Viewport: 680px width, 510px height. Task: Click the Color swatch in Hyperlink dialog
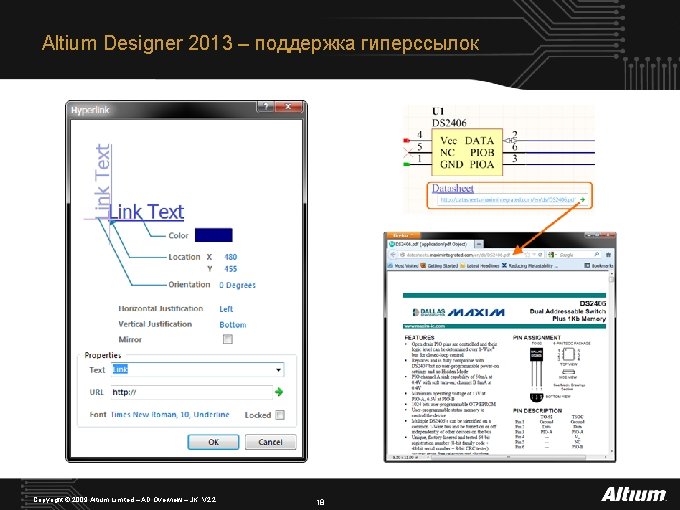[x=213, y=235]
